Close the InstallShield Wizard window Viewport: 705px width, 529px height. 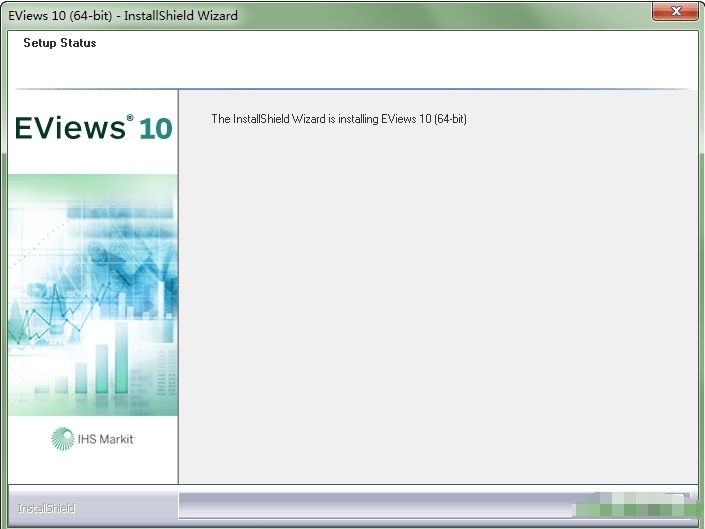pyautogui.click(x=675, y=11)
